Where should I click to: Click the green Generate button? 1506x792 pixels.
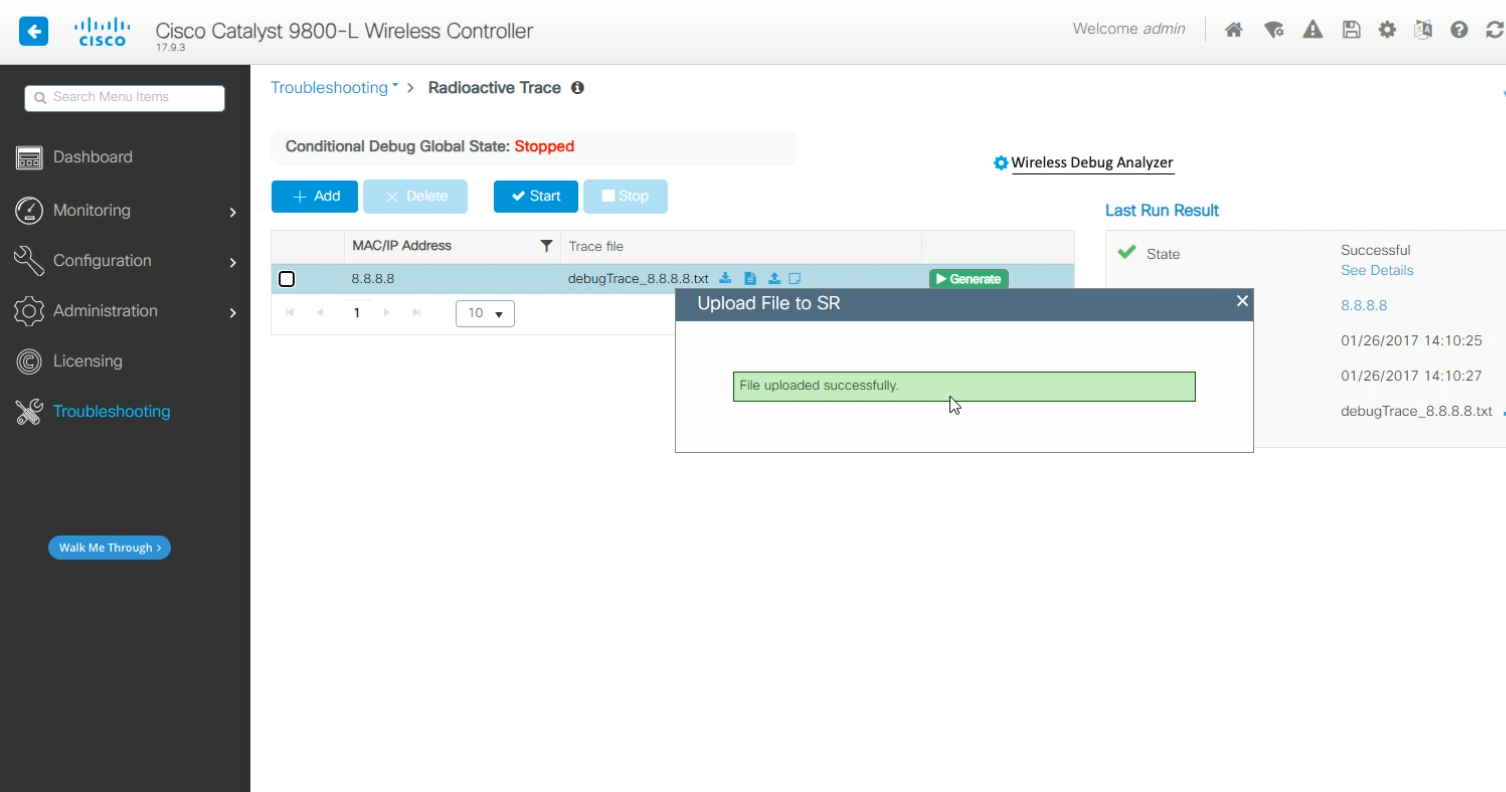pyautogui.click(x=968, y=279)
